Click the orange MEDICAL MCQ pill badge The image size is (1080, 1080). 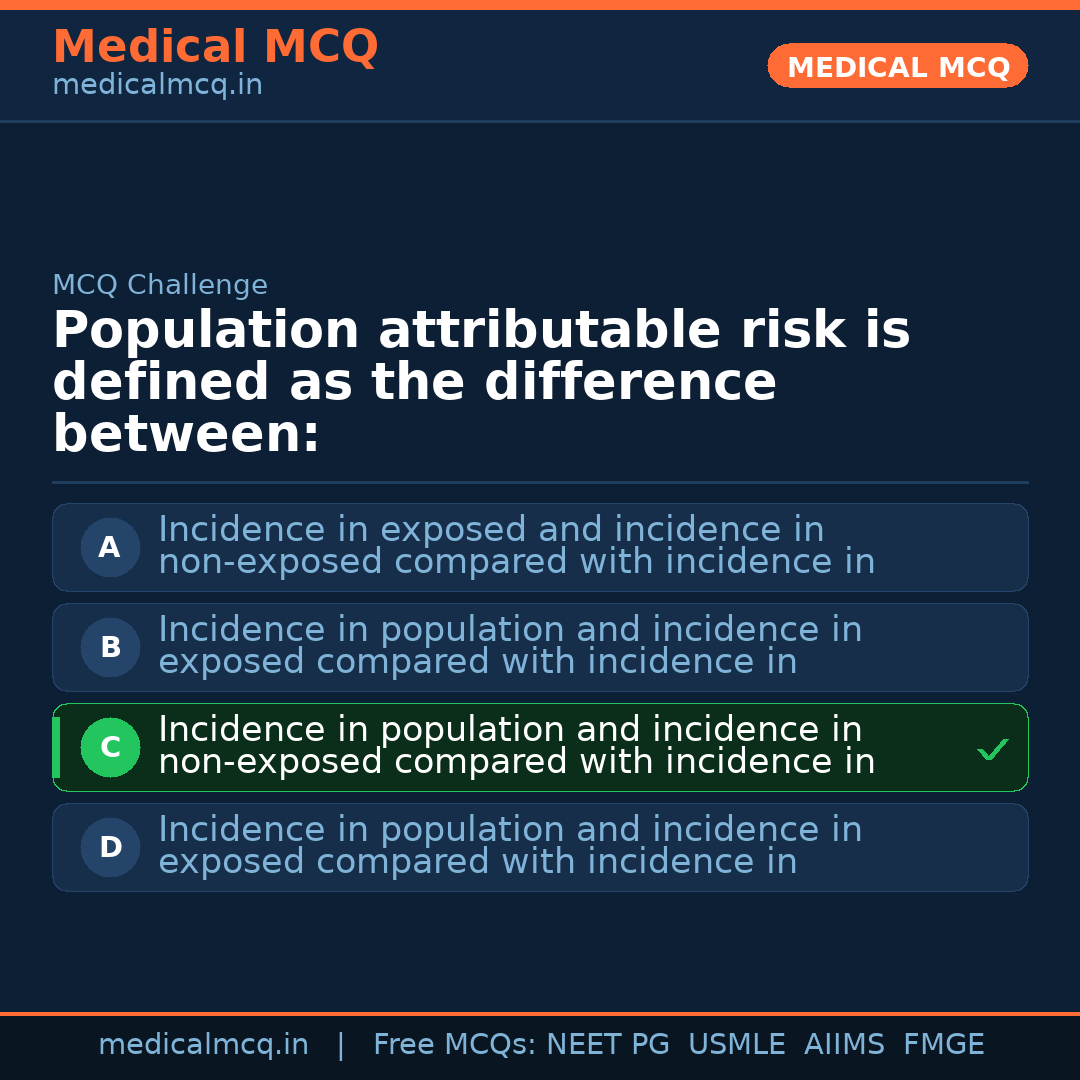pos(897,67)
